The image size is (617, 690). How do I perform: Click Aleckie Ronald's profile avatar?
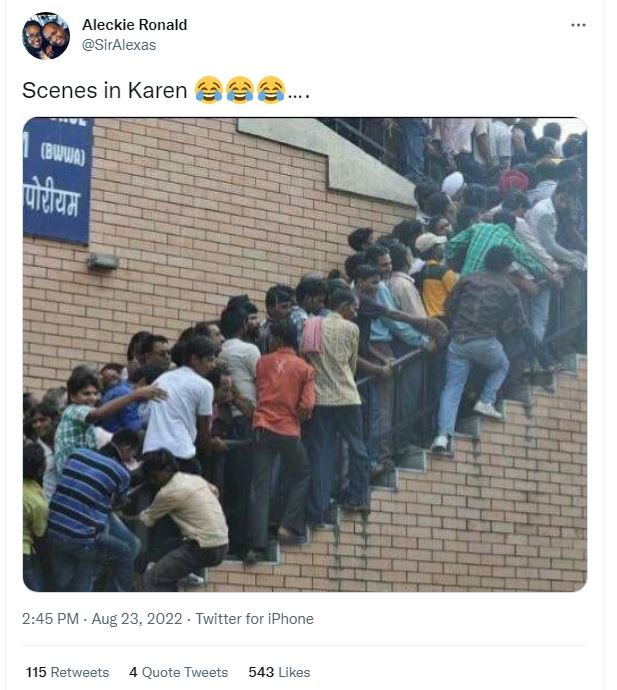pos(46,36)
